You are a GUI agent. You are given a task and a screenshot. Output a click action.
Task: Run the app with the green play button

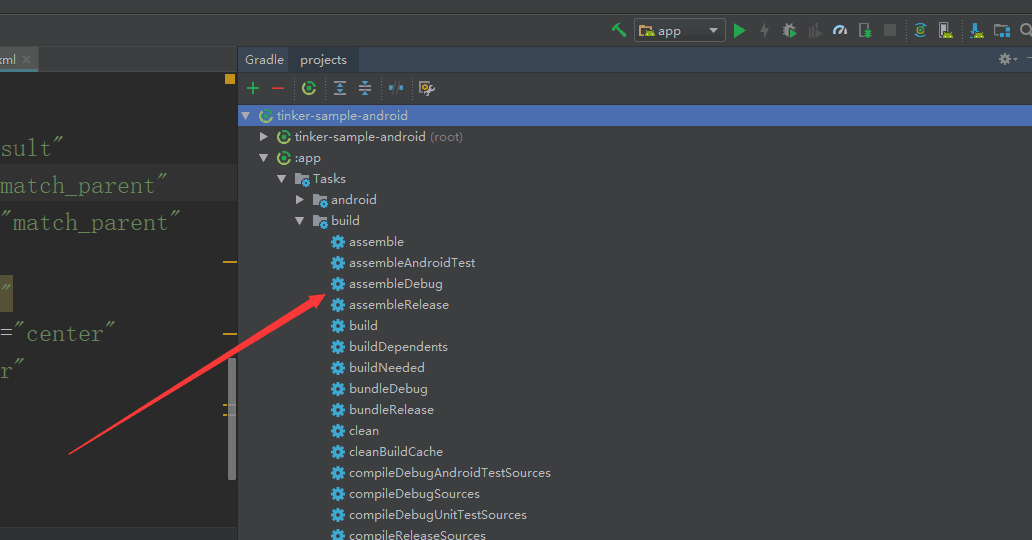(x=739, y=30)
